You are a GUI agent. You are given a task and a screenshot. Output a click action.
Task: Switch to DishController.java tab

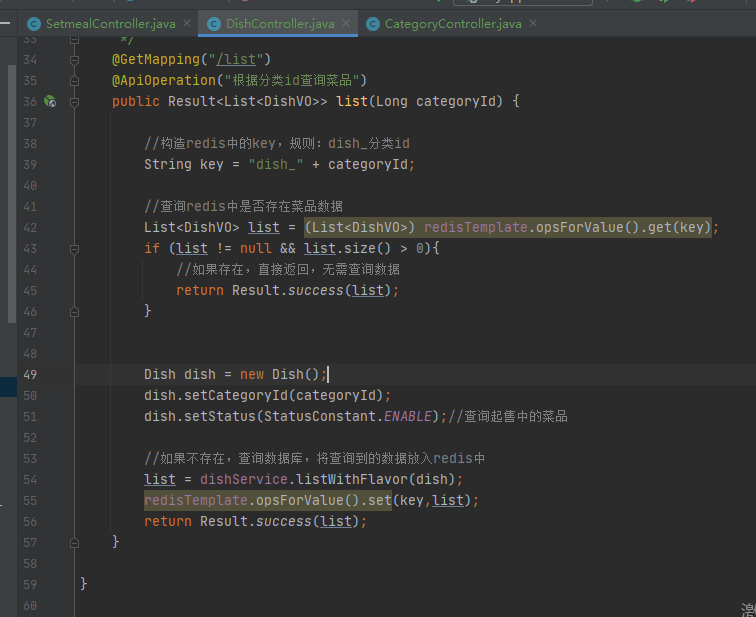[x=280, y=24]
